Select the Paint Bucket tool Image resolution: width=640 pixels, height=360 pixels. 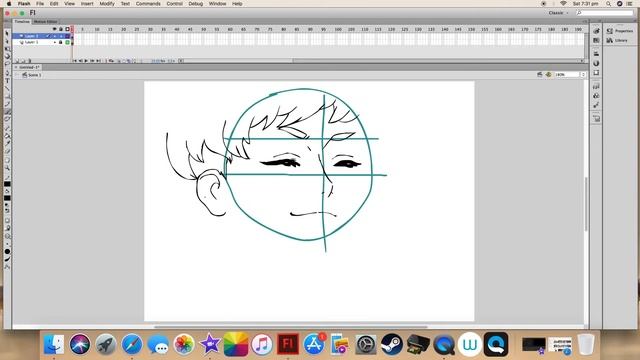coord(7,136)
